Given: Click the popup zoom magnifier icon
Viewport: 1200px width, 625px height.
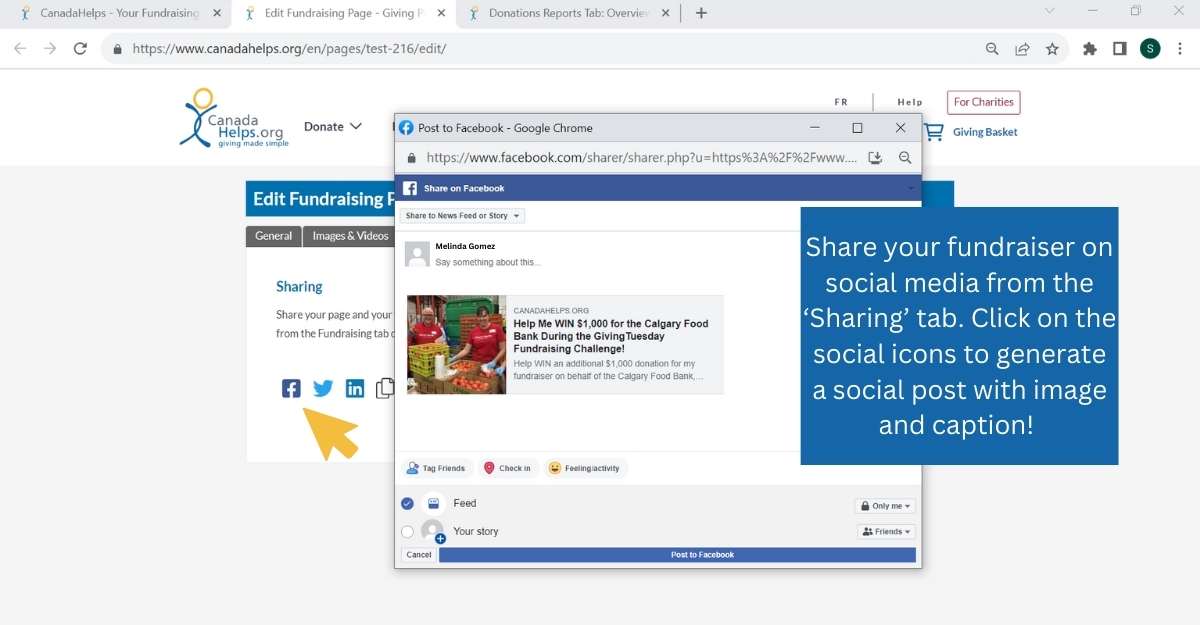Looking at the screenshot, I should point(905,158).
